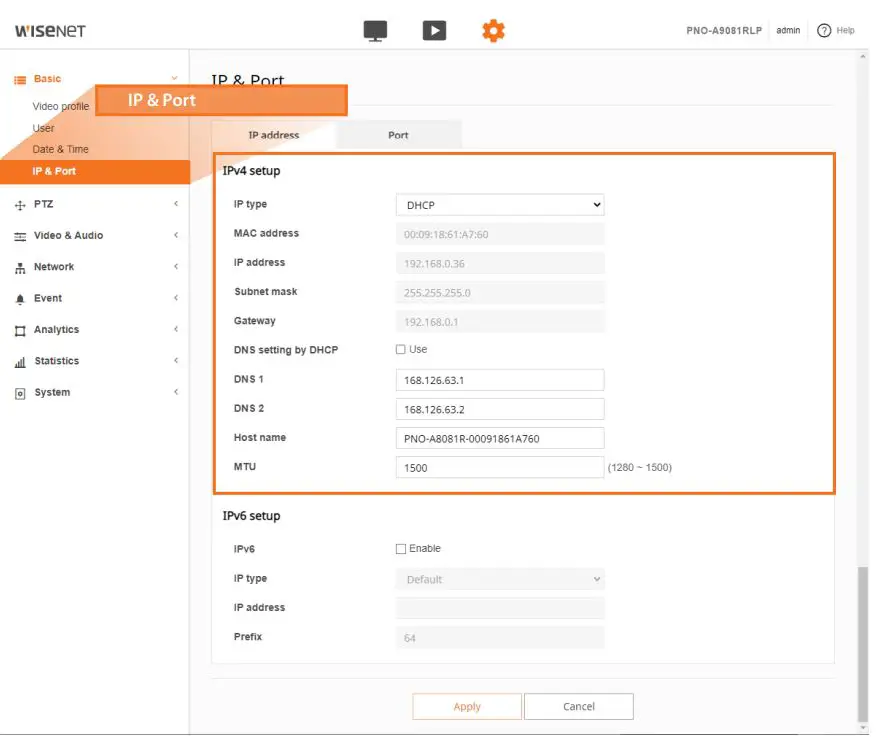Click the Analytics icon in the sidebar
The image size is (876, 740).
coord(20,329)
